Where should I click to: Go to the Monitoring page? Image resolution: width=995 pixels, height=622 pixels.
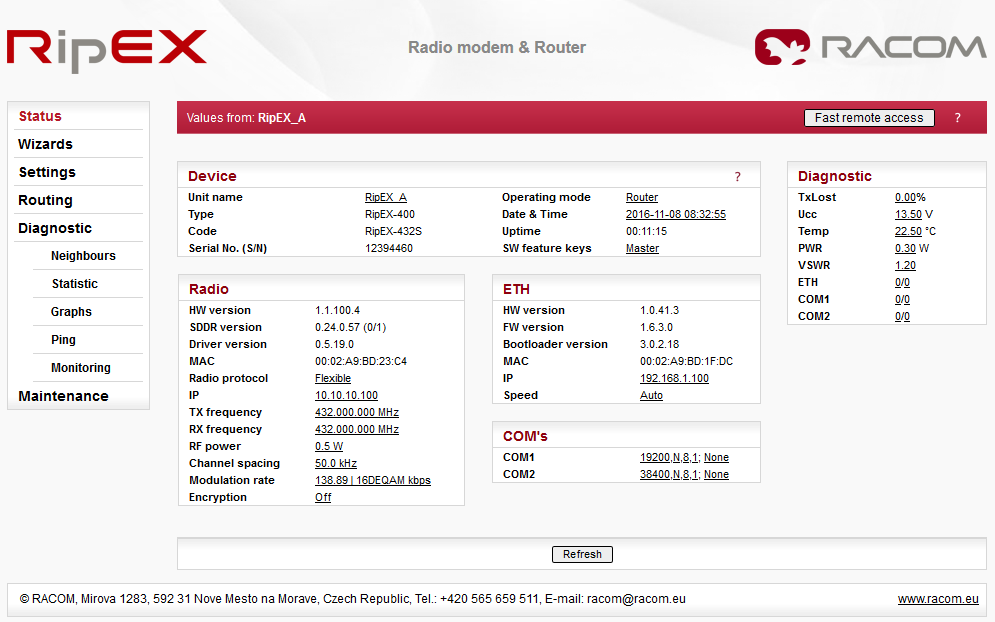click(81, 367)
